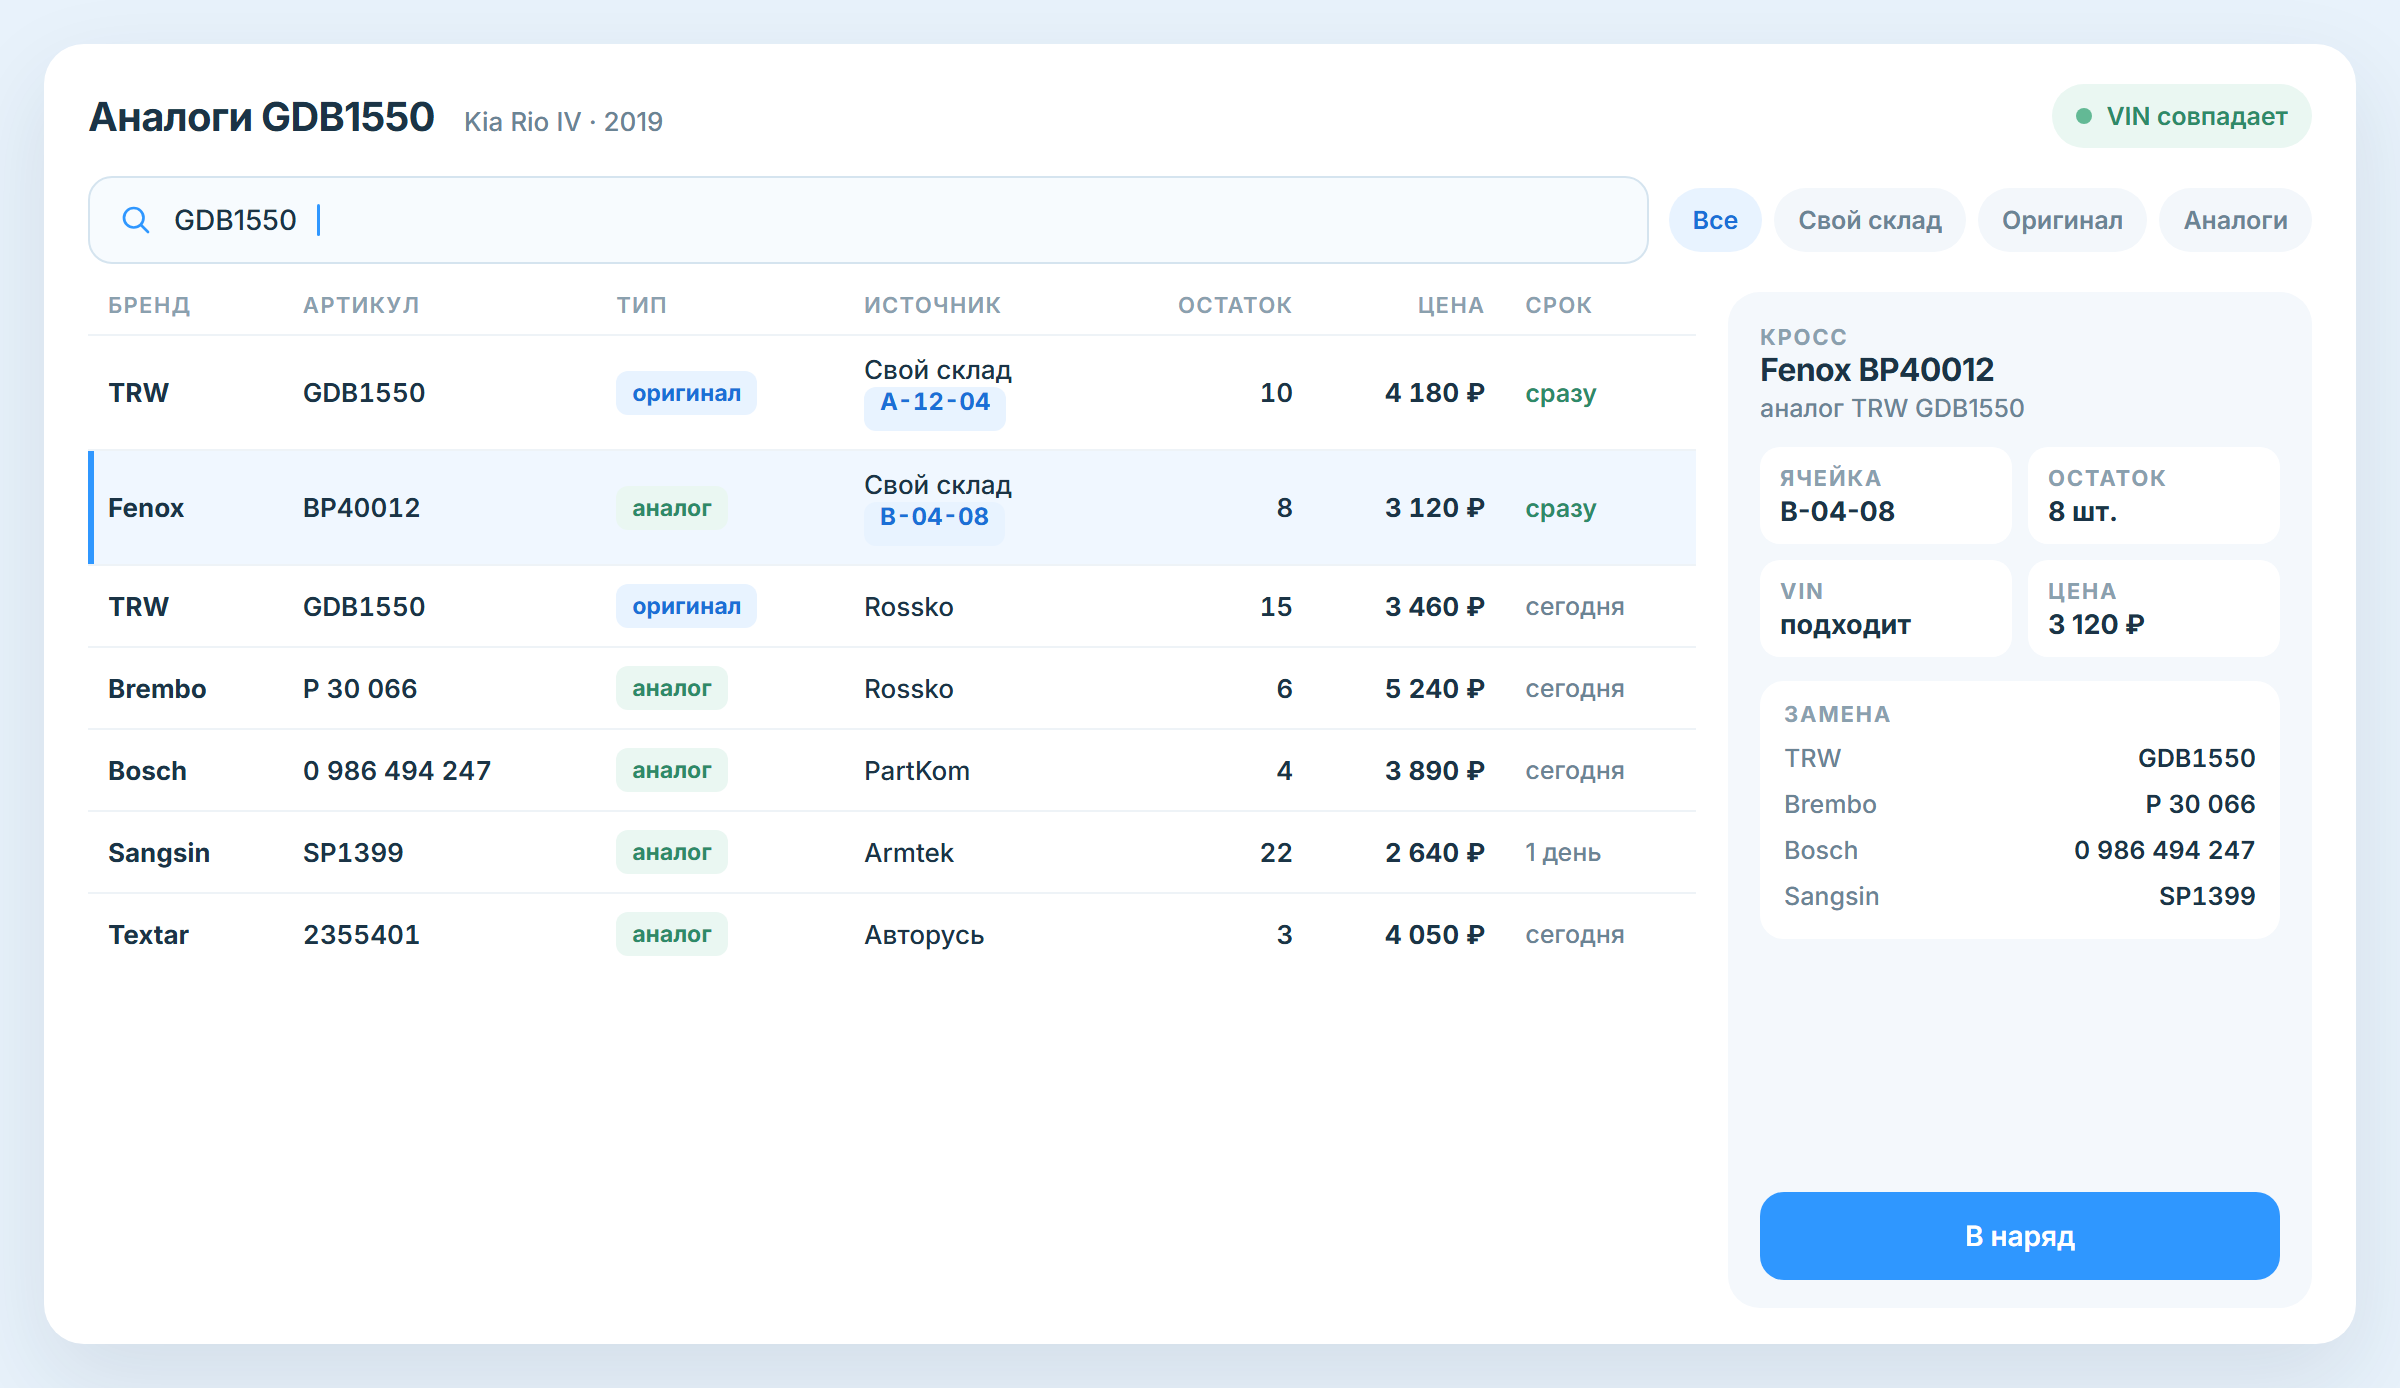2400x1388 pixels.
Task: Select the Brembo P 30 066 row
Action: 892,689
